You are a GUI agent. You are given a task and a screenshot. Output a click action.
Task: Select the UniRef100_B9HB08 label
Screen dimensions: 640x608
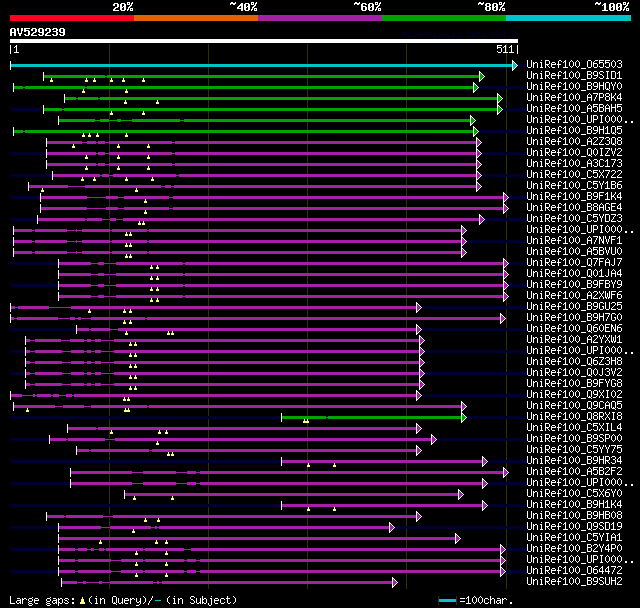(574, 516)
